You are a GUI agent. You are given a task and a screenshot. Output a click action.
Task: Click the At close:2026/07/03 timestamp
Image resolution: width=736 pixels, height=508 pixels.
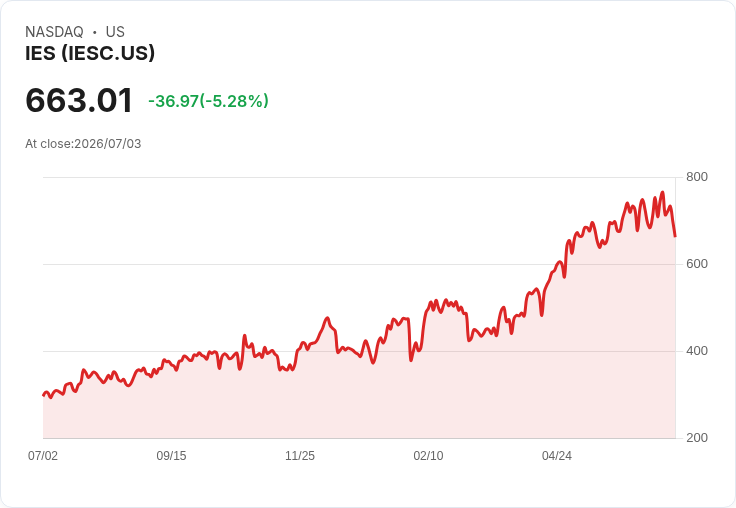pyautogui.click(x=83, y=144)
